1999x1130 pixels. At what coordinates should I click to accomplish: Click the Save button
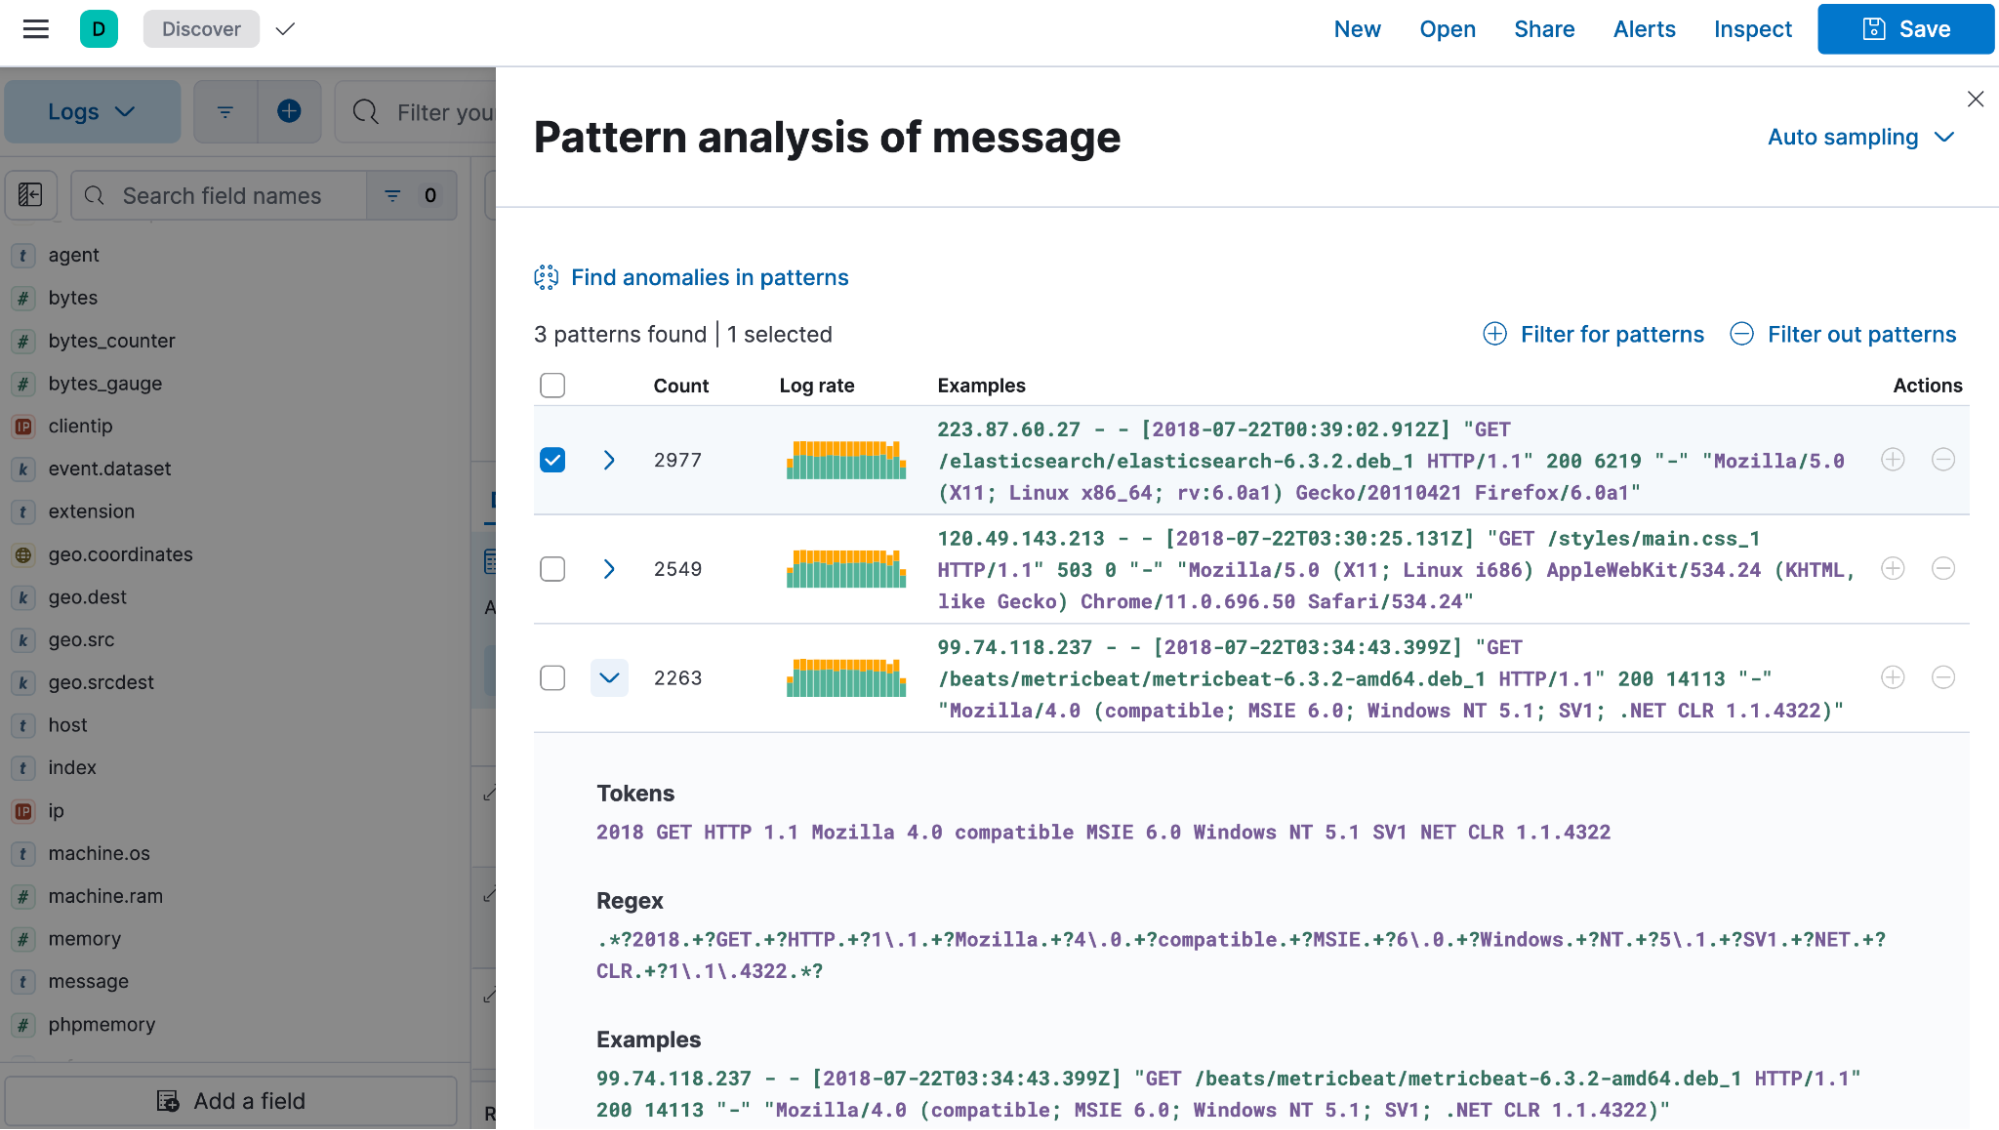(1906, 29)
